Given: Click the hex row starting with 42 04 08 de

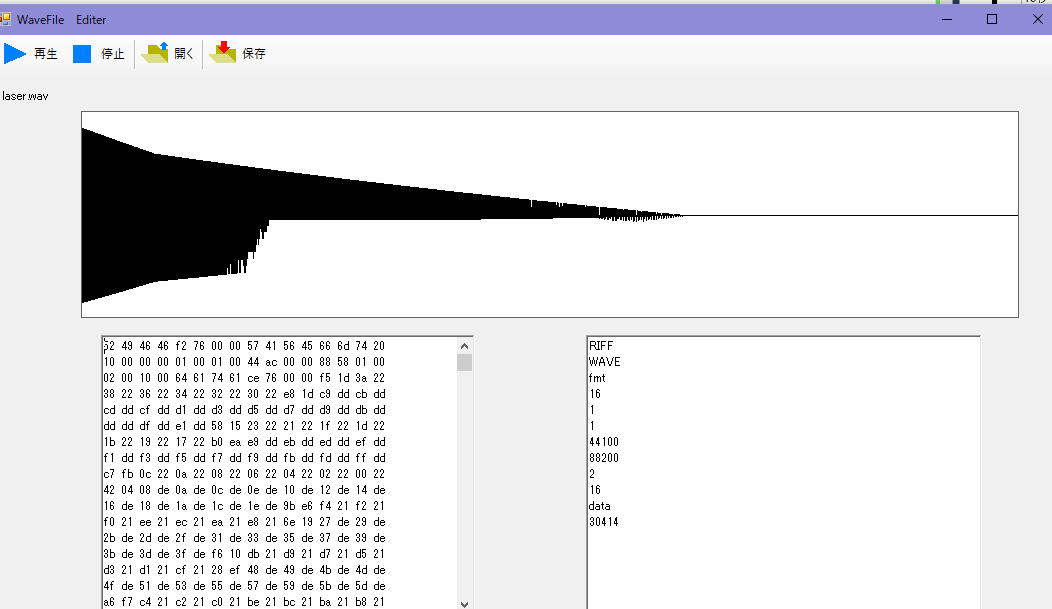Looking at the screenshot, I should (x=244, y=490).
